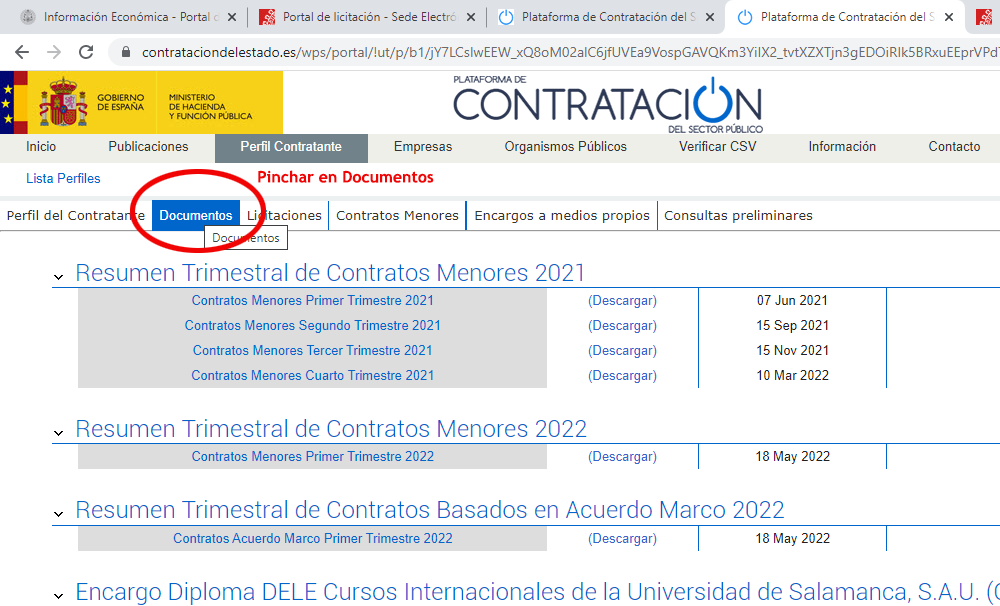Close the Portal de licitación tab
Screen dimensions: 1000x606
point(471,17)
